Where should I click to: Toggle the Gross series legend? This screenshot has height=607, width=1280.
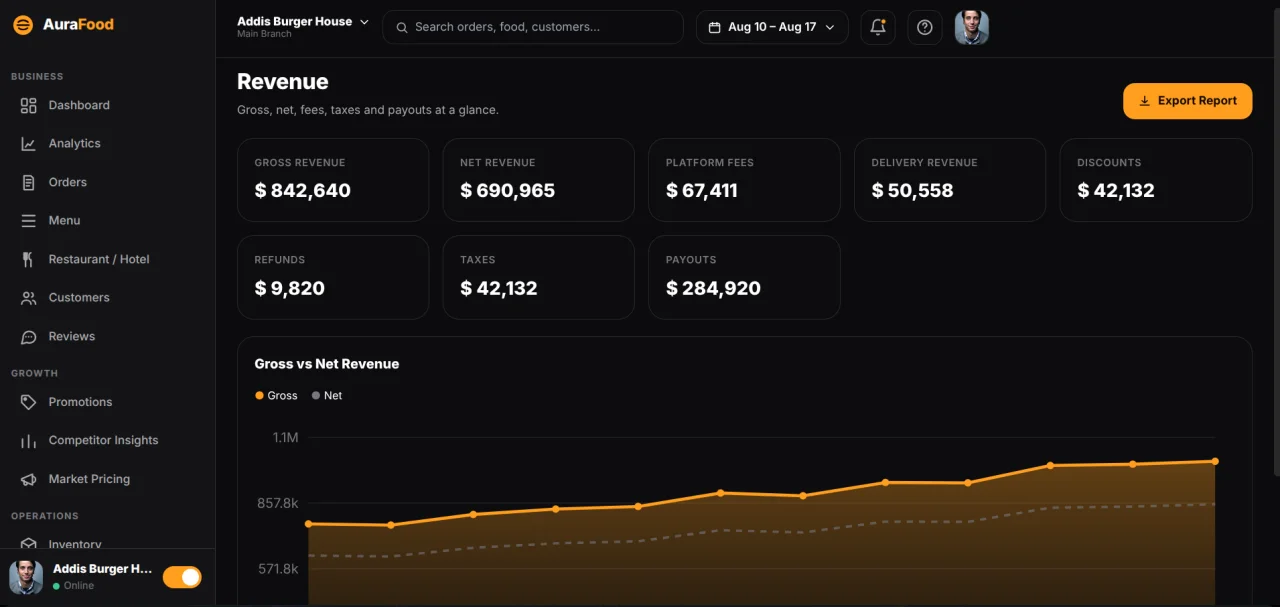pyautogui.click(x=276, y=396)
